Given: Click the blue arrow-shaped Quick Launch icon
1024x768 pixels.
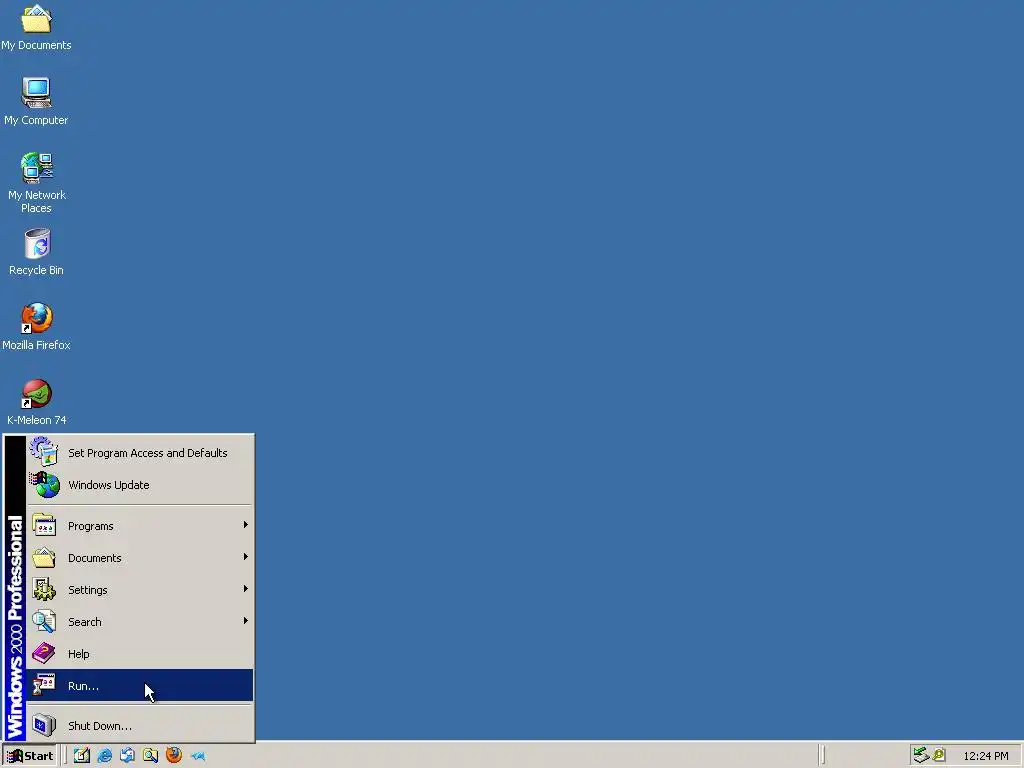Looking at the screenshot, I should (x=198, y=756).
